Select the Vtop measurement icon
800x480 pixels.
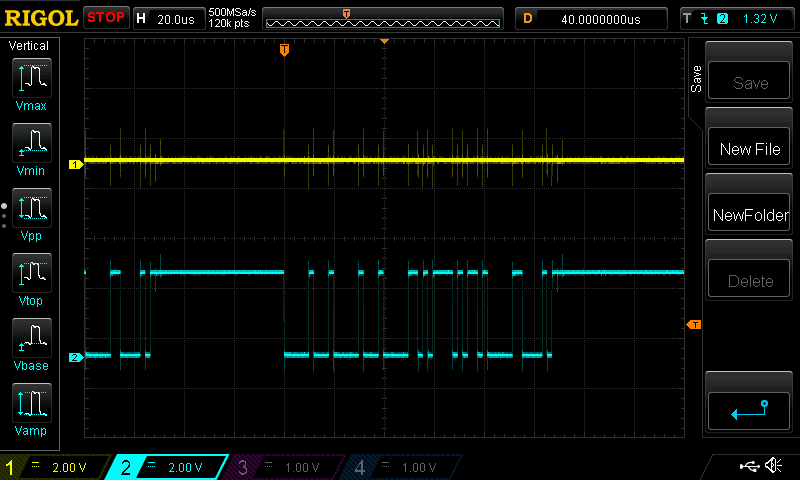point(32,273)
